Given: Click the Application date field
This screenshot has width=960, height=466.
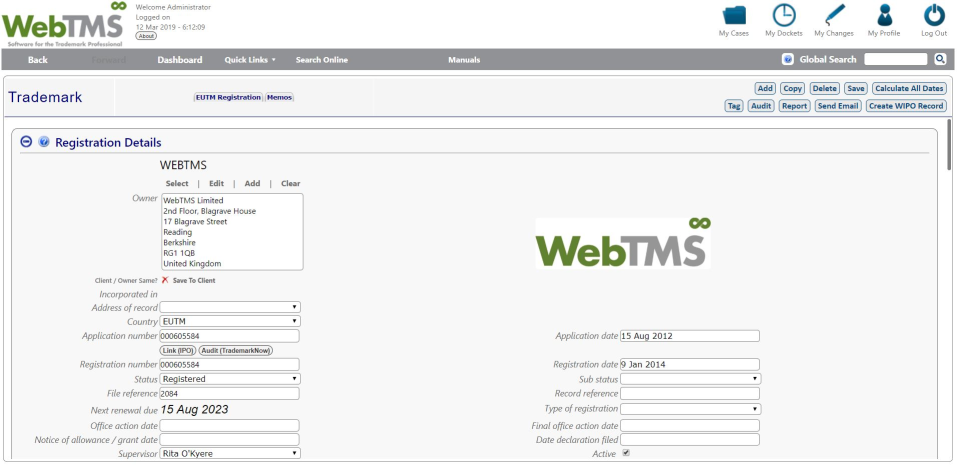Looking at the screenshot, I should [x=690, y=336].
